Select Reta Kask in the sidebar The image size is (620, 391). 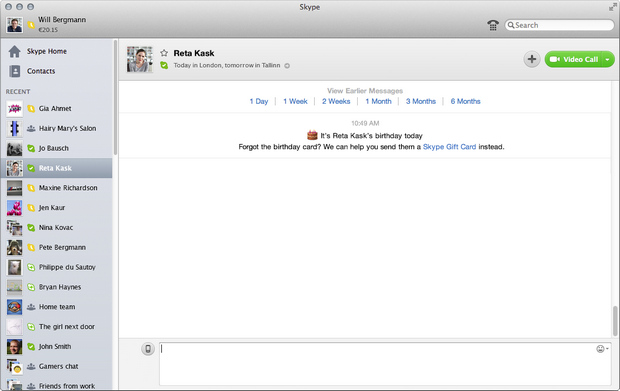tap(56, 168)
